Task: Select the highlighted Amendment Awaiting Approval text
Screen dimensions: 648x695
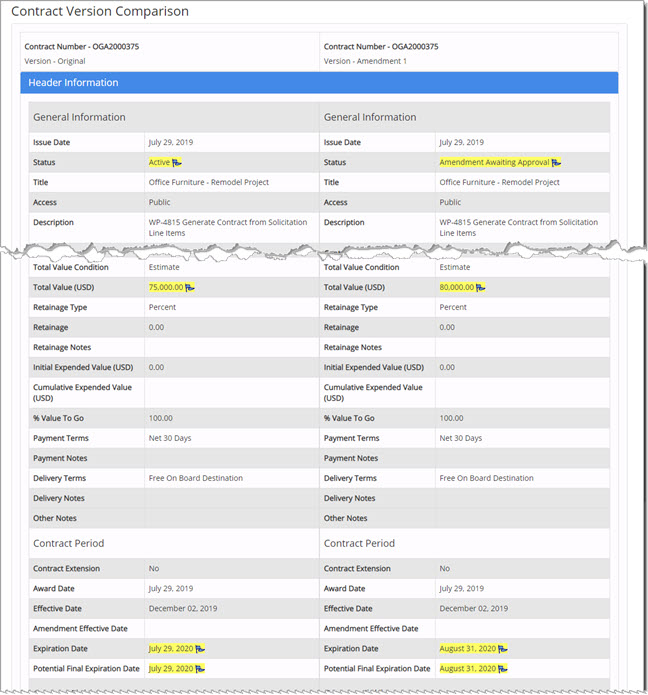Action: [x=494, y=162]
